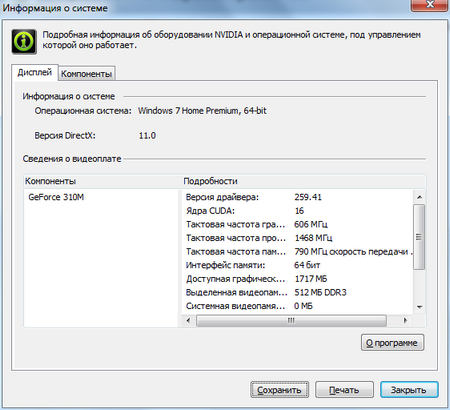Click the 1717 МБ value
This screenshot has height=410, width=450.
pos(311,279)
